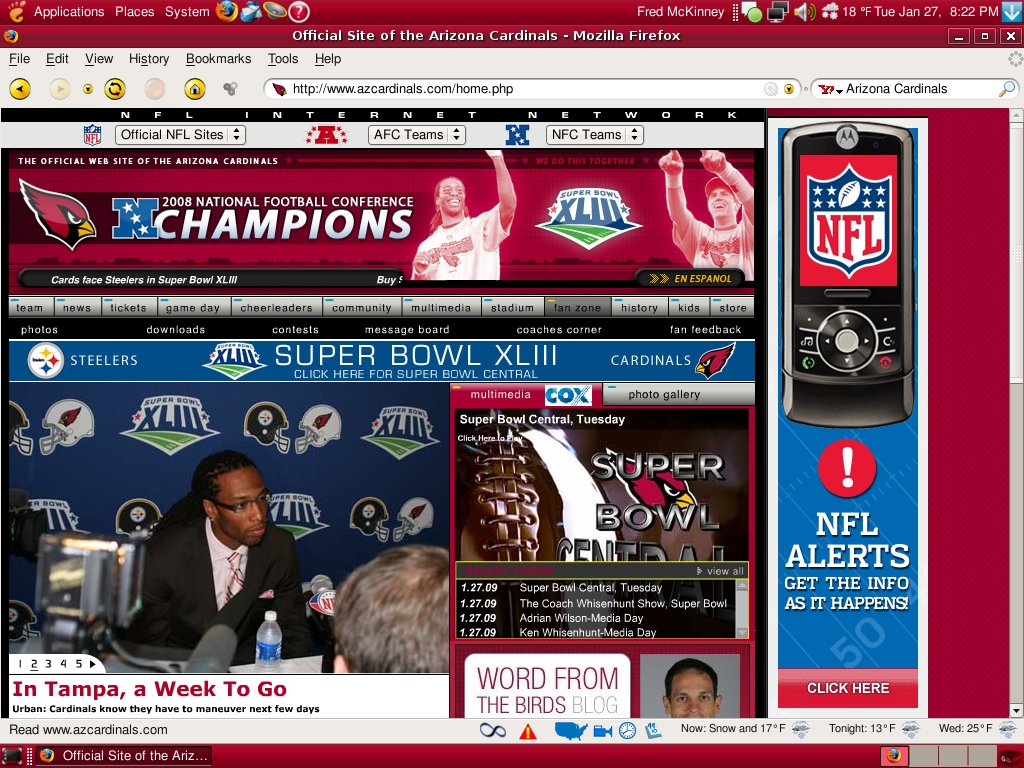Open the URL history dropdown arrow

pyautogui.click(x=789, y=89)
